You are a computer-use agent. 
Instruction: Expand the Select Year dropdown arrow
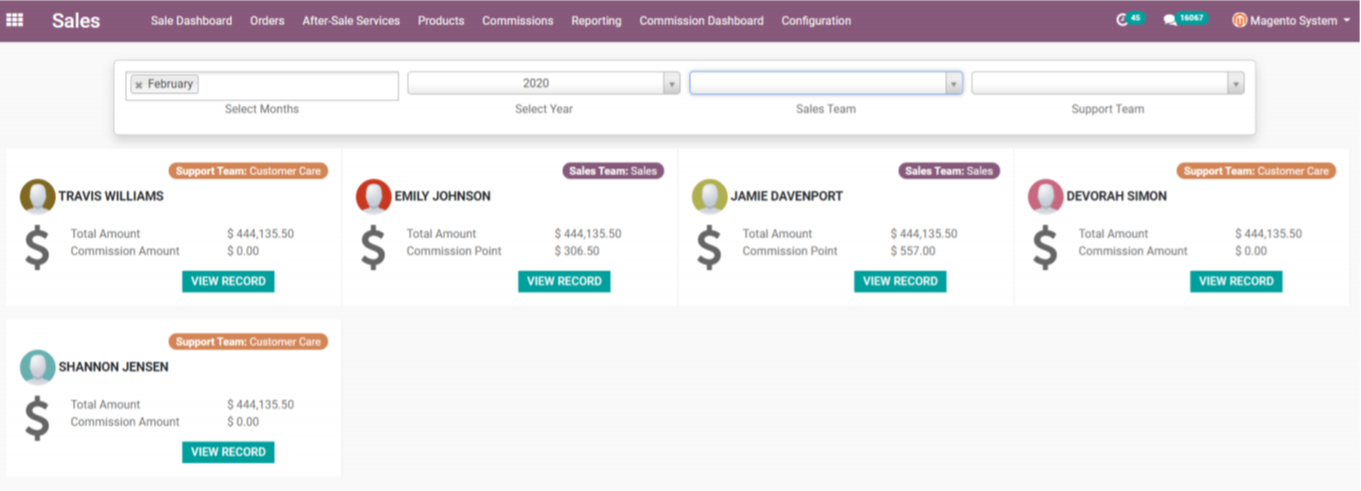pos(672,84)
